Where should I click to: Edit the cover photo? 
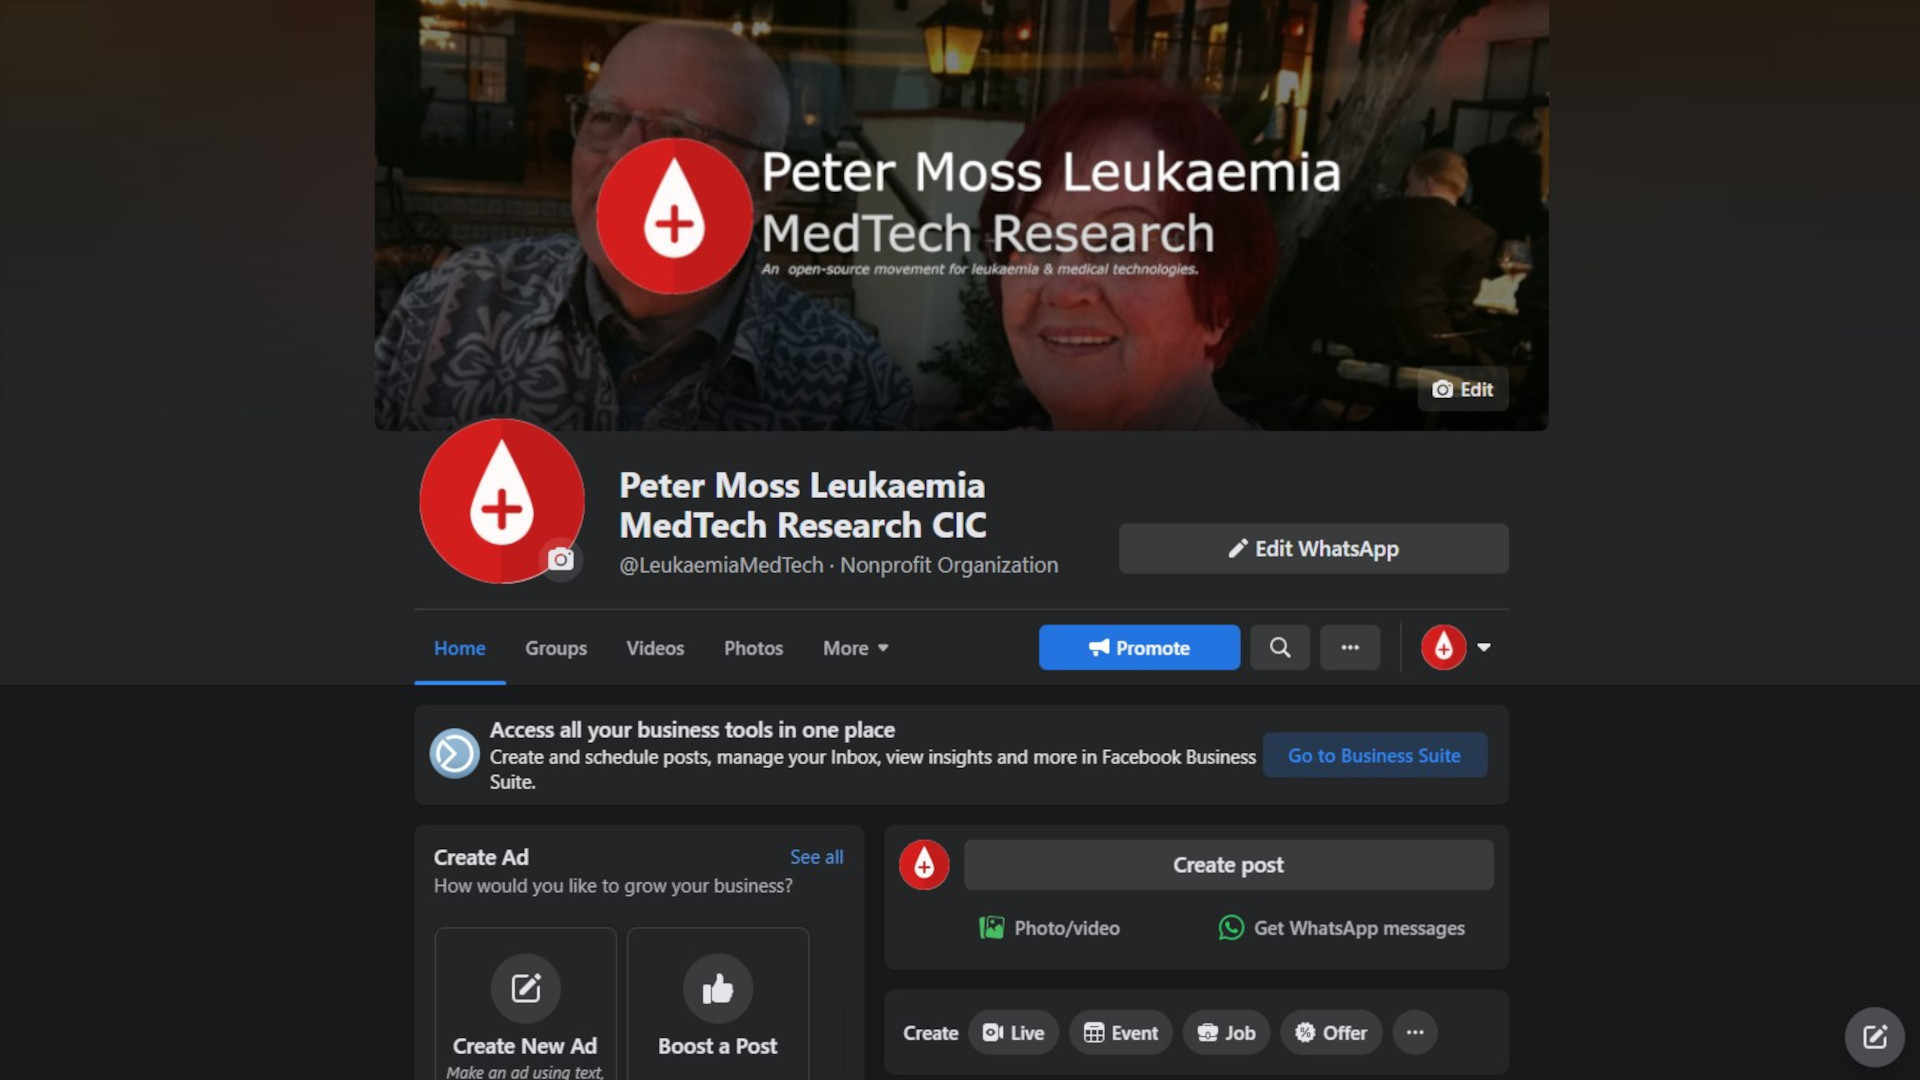coord(1462,389)
